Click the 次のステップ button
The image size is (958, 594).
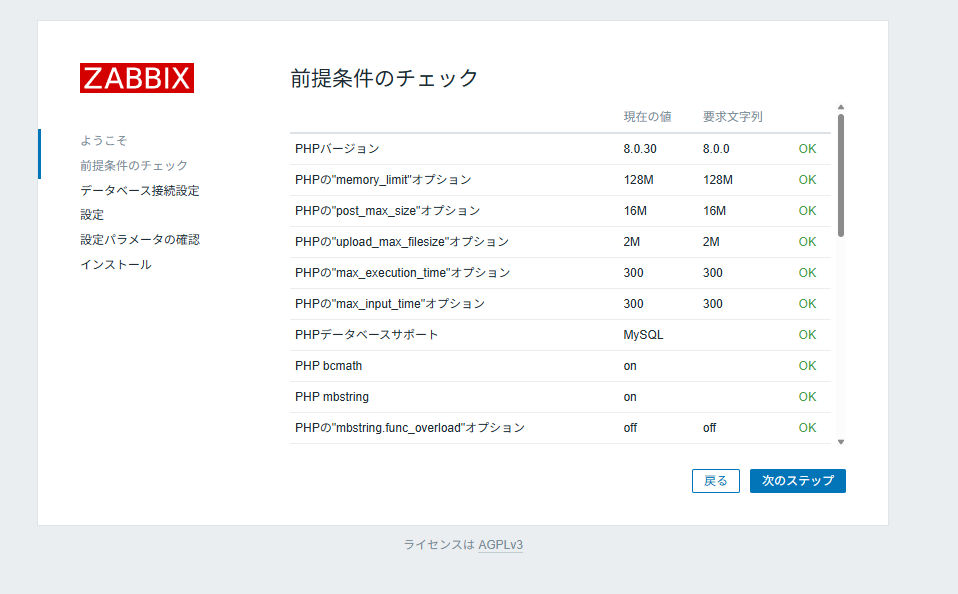pyautogui.click(x=797, y=480)
